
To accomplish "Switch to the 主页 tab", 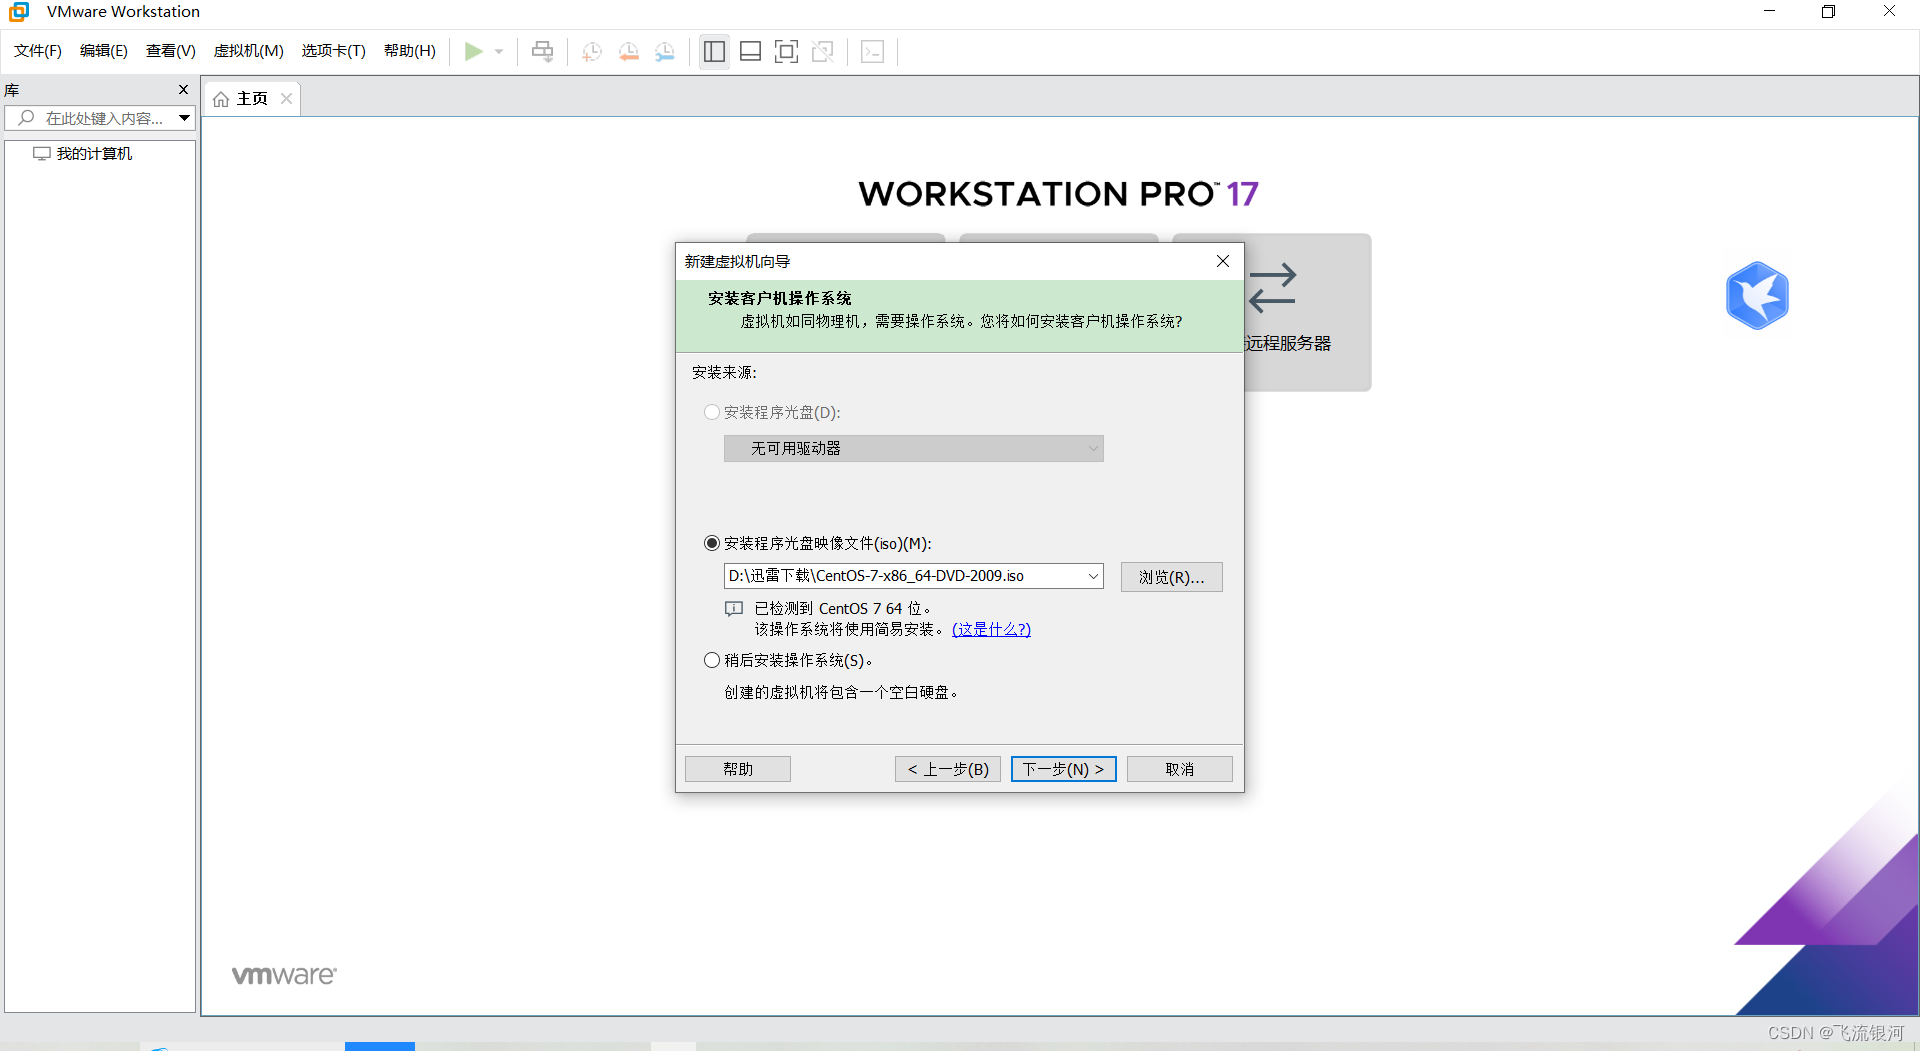I will (x=250, y=98).
